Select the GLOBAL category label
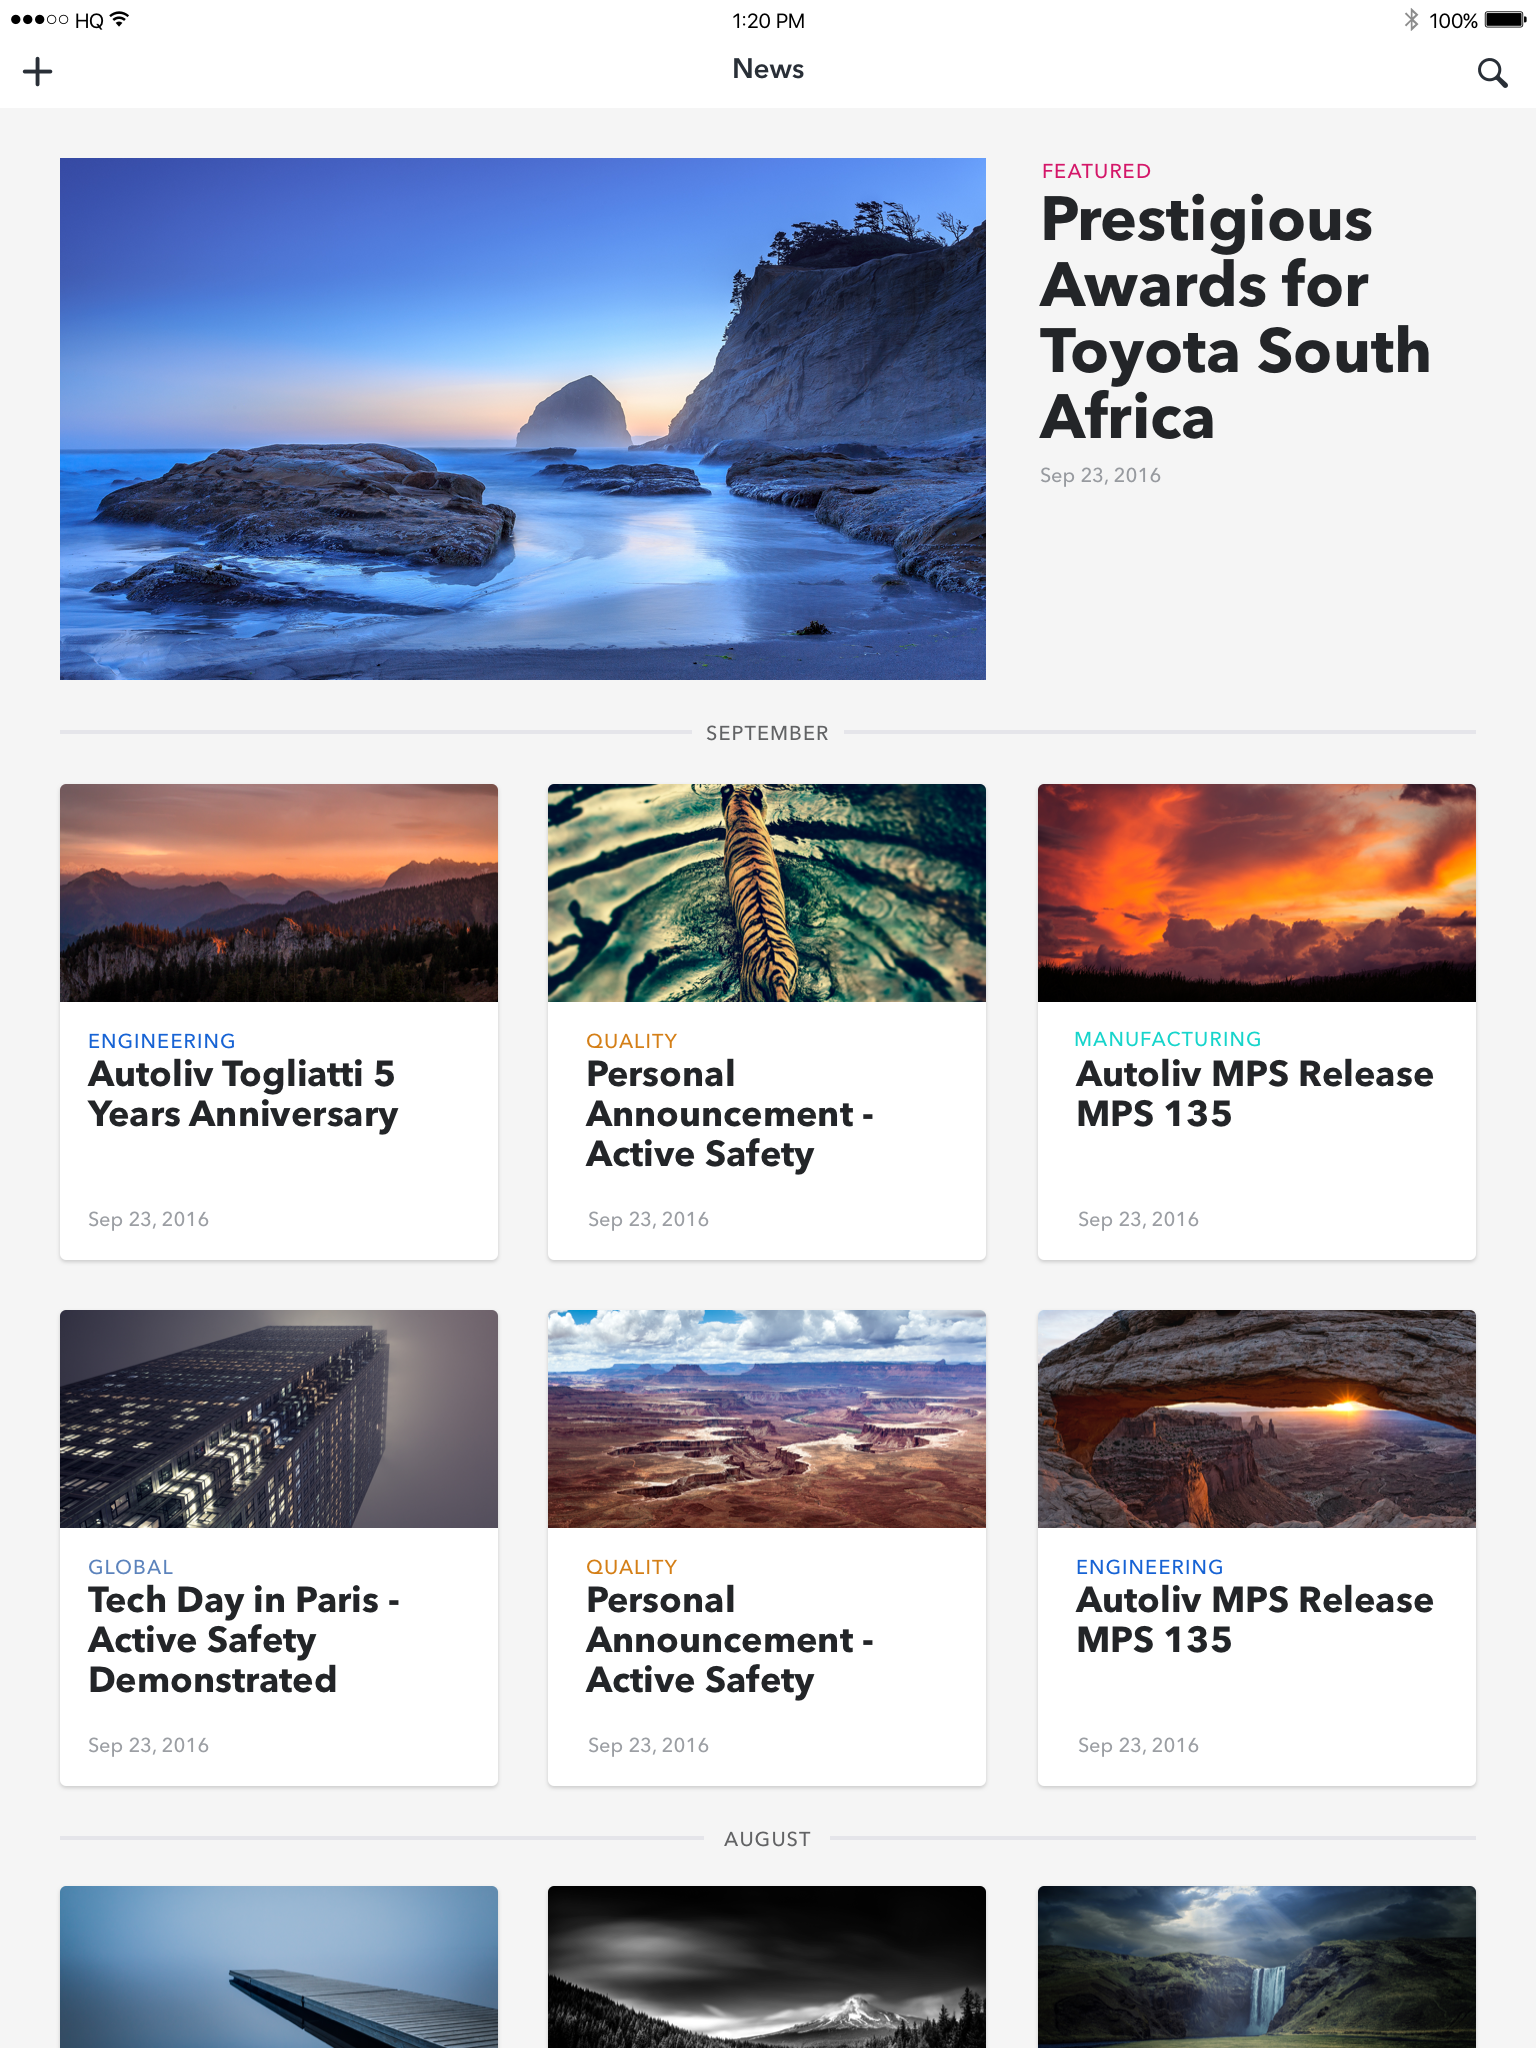Screen dimensions: 1536x2048 click(130, 1567)
